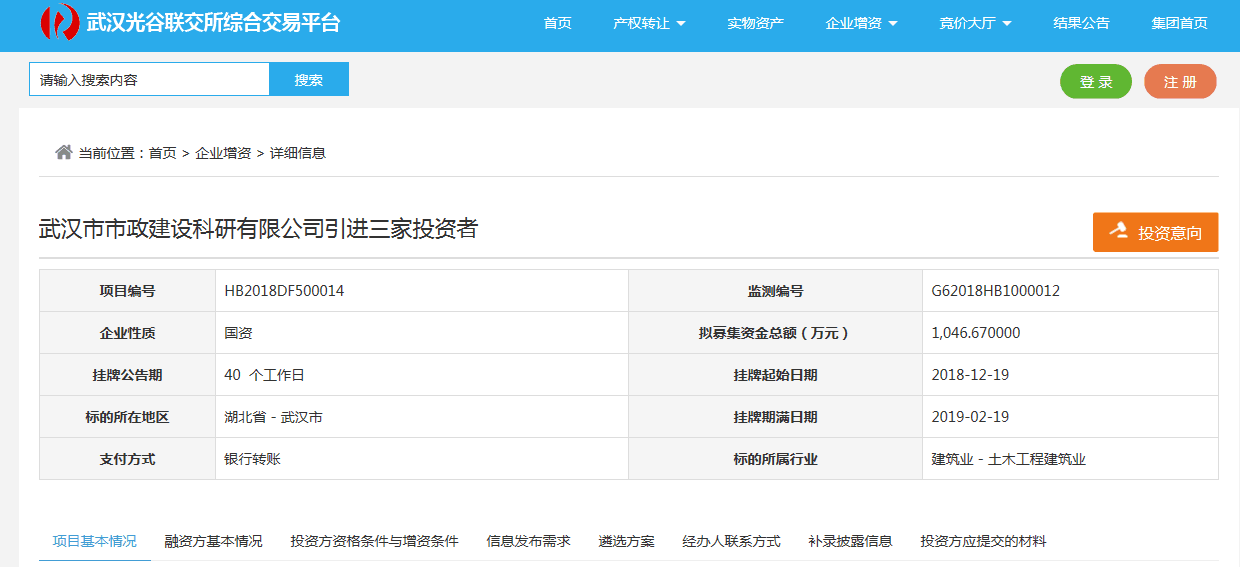The image size is (1240, 567).
Task: Open the 补录披露信息 tab
Action: click(851, 541)
